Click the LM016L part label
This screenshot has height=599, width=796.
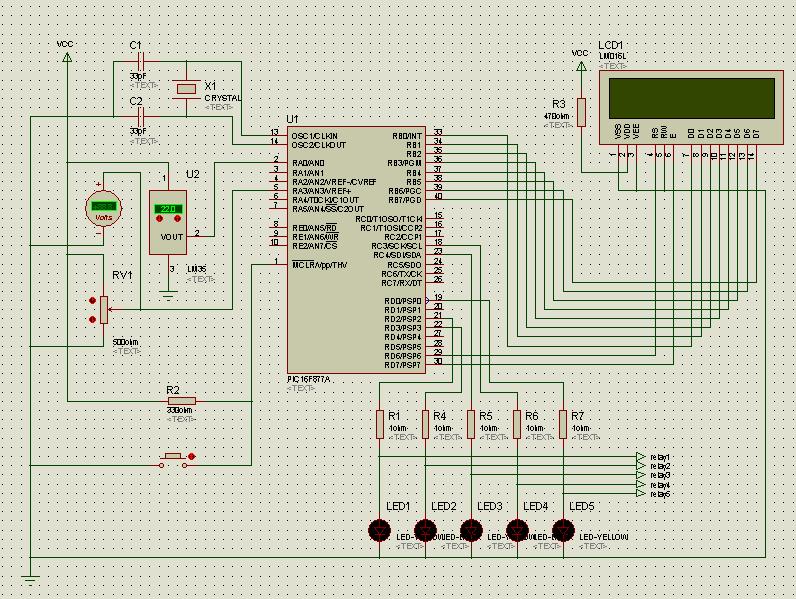click(612, 56)
